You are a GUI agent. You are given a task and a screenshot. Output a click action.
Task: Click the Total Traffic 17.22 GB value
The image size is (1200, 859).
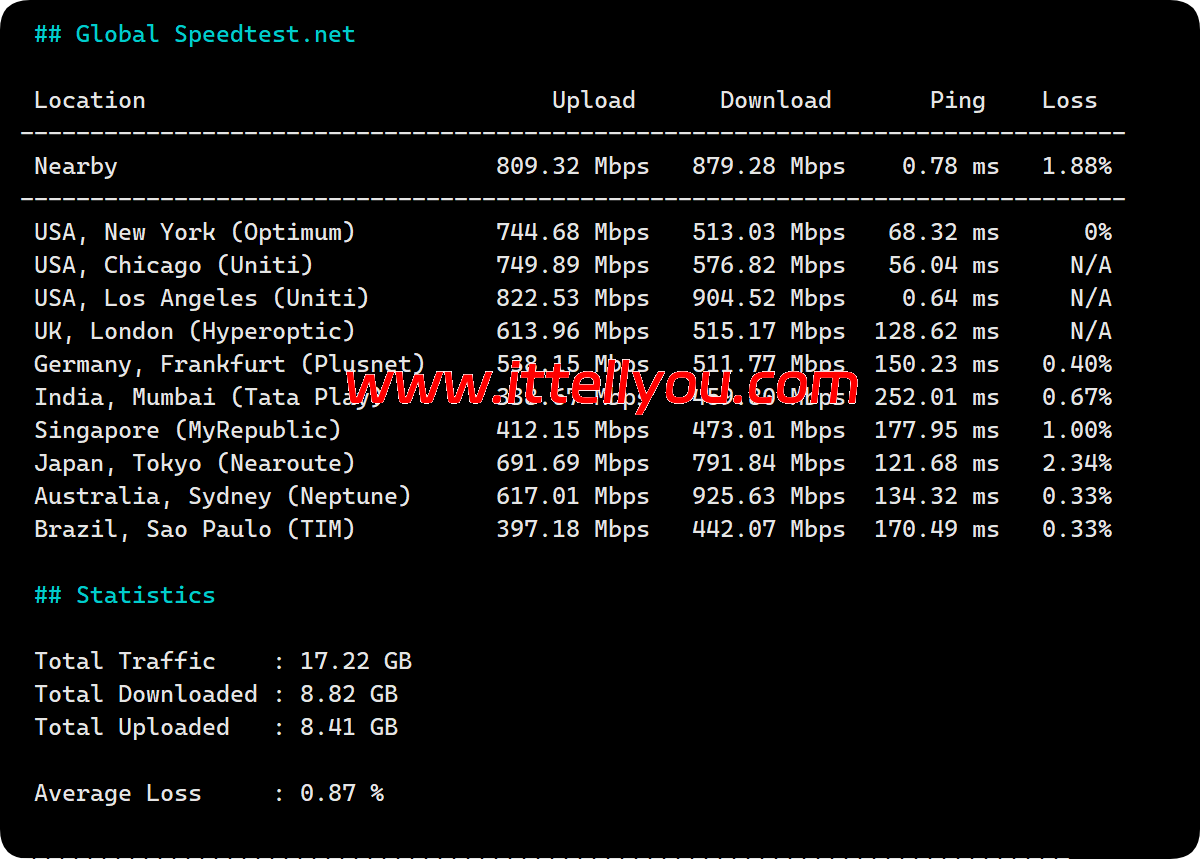[x=356, y=661]
